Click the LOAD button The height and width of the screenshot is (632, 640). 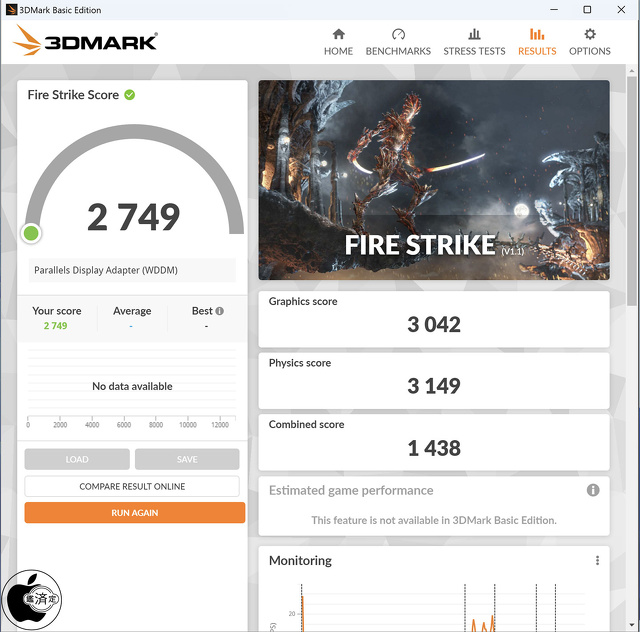click(77, 459)
